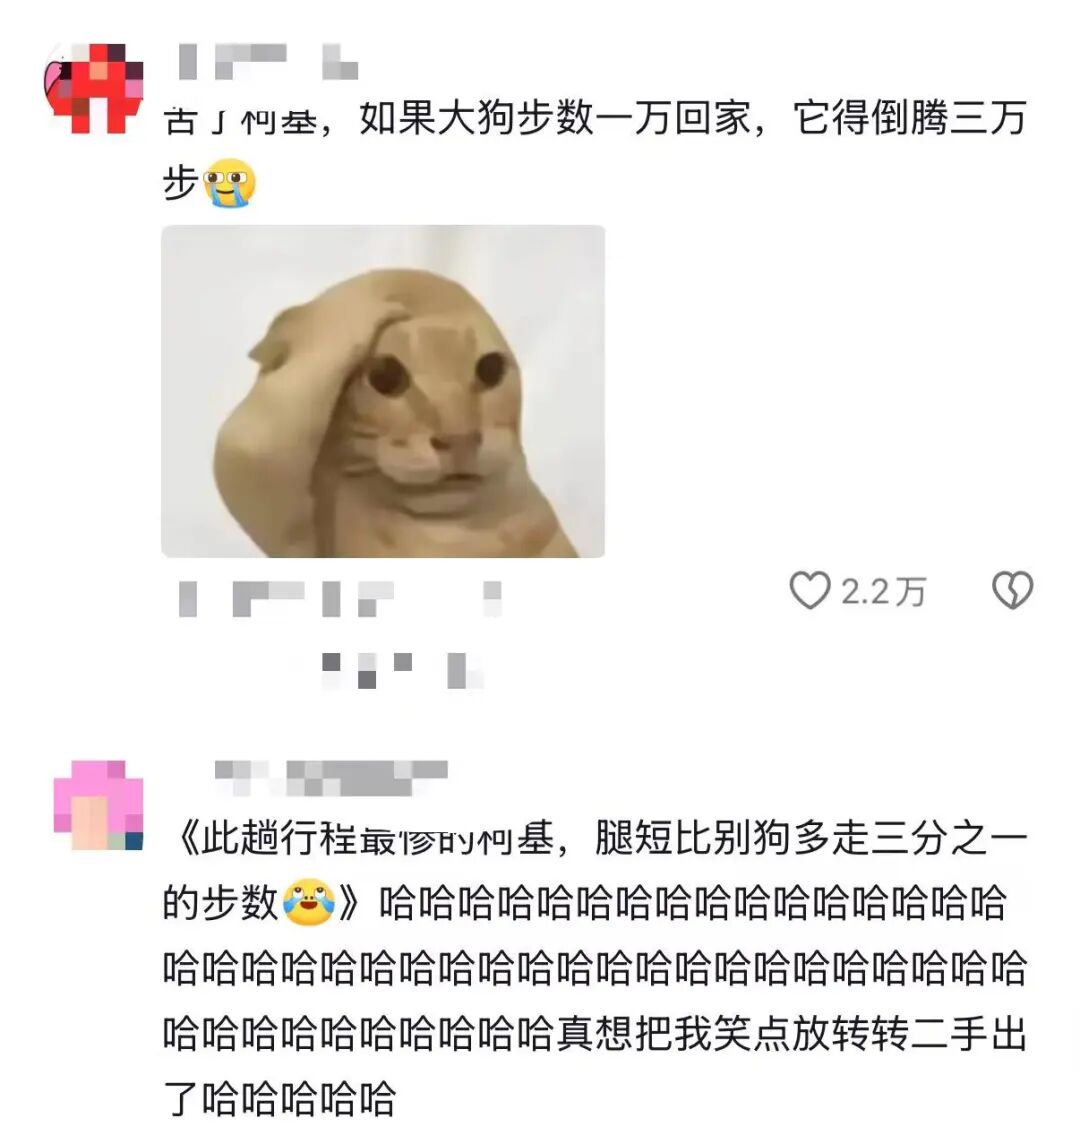Tap the phrase 腿短比别狗多走三分之一
Screen dimensions: 1080x1135
pyautogui.click(x=811, y=839)
